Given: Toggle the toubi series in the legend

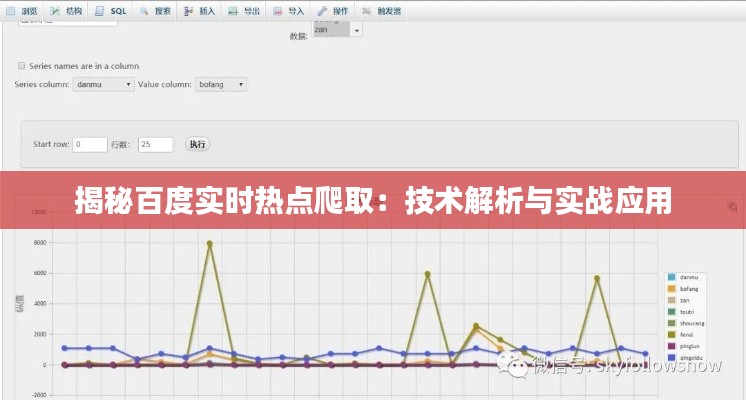Looking at the screenshot, I should point(681,312).
